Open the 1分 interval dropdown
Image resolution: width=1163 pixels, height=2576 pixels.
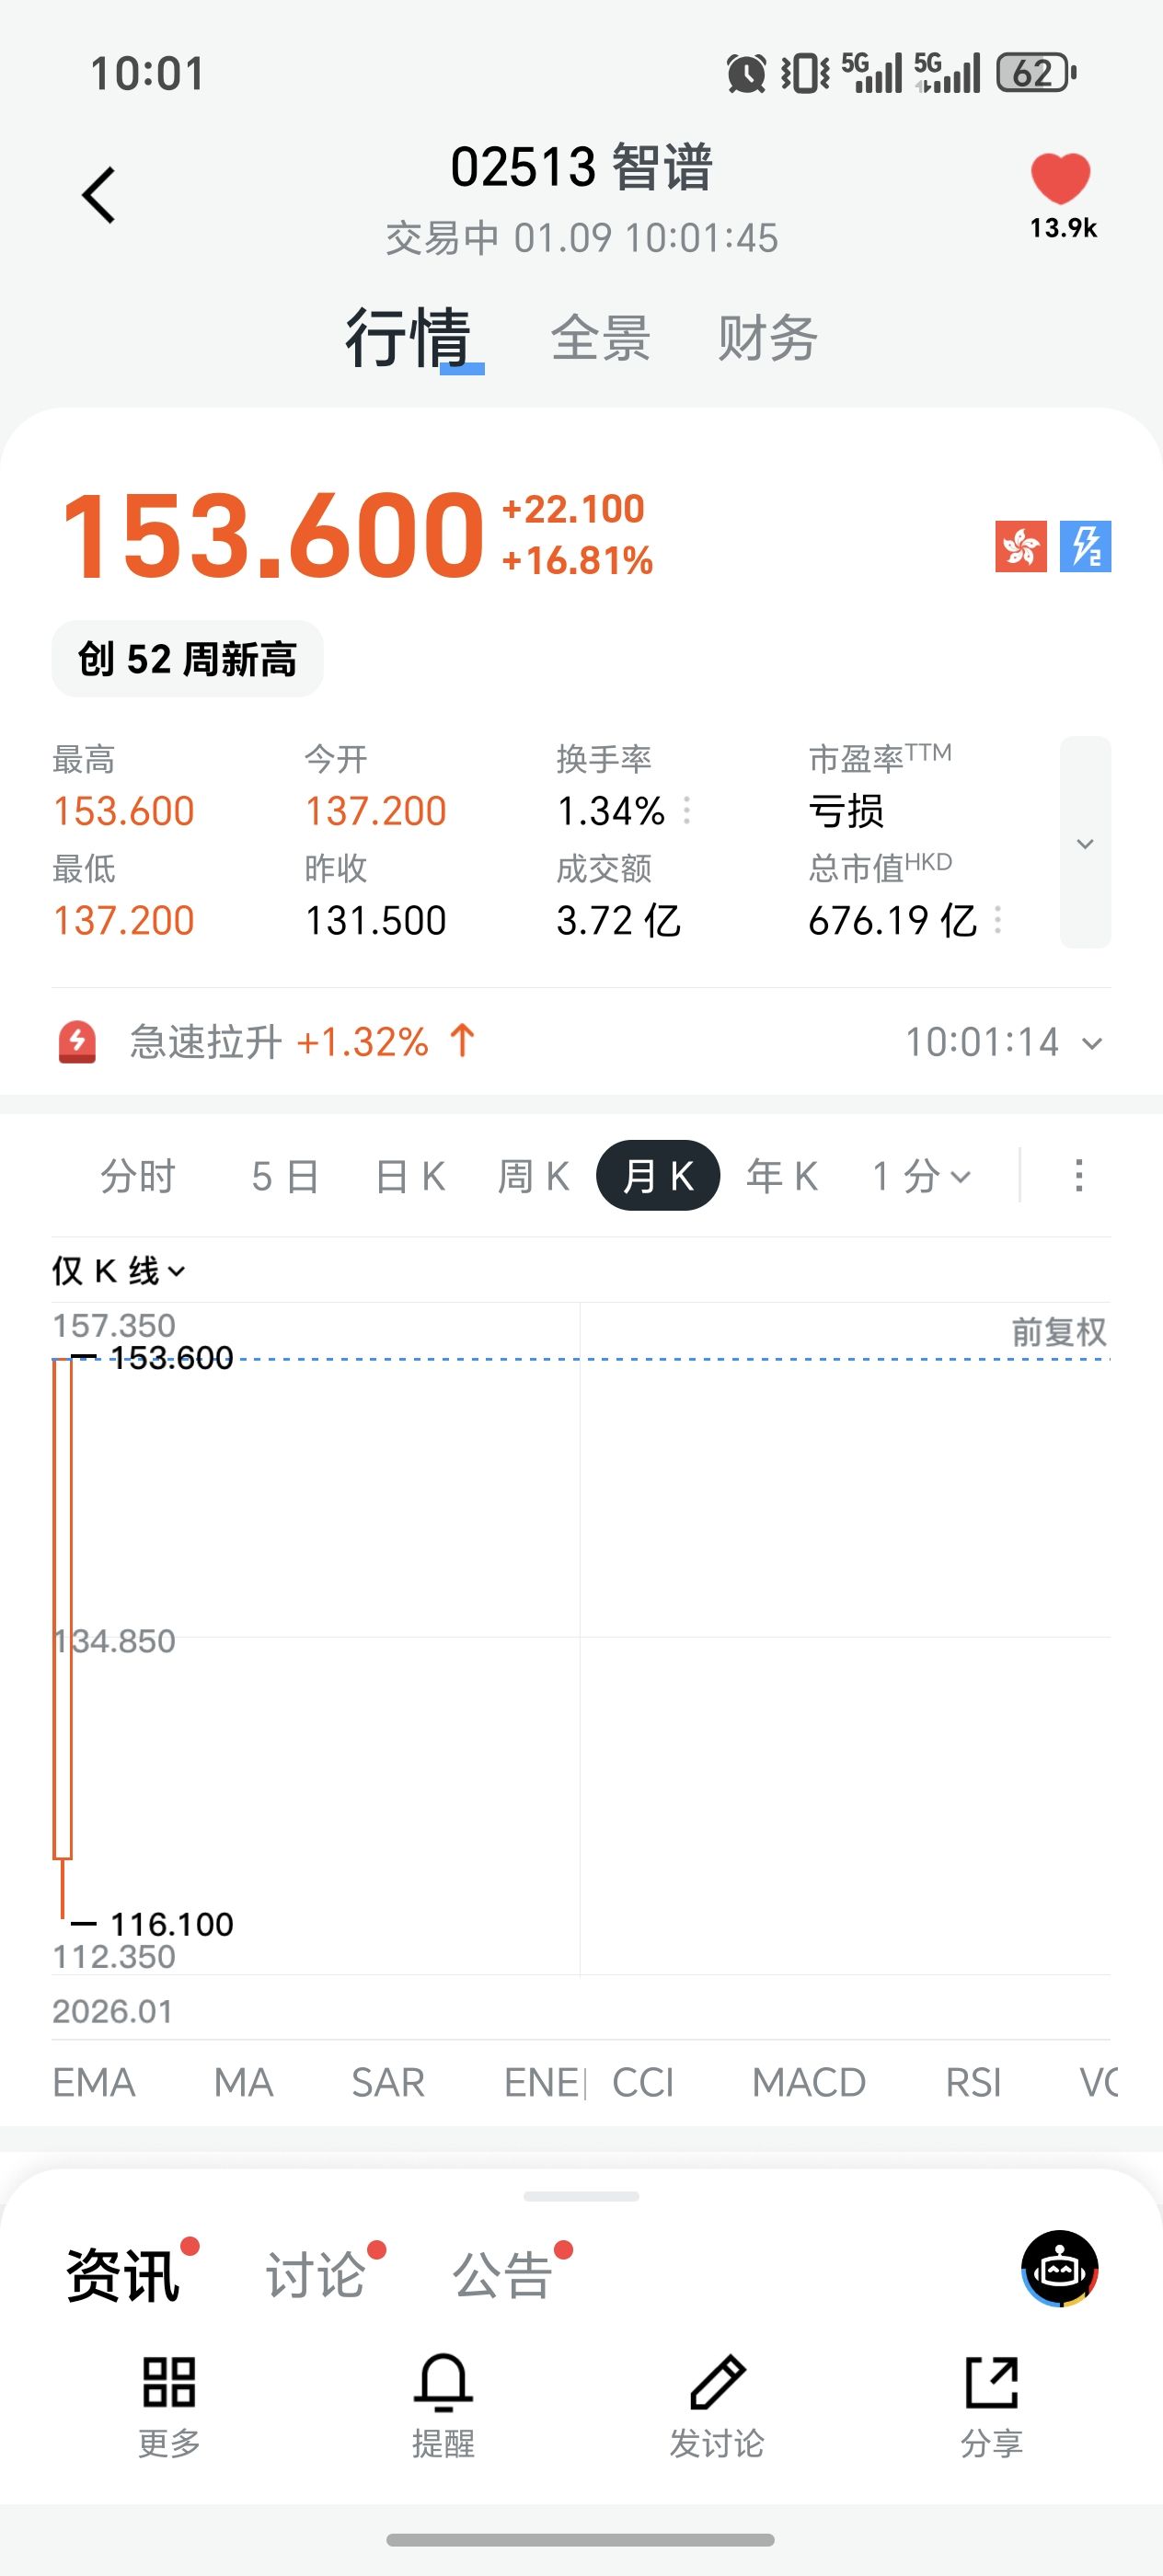click(920, 1176)
